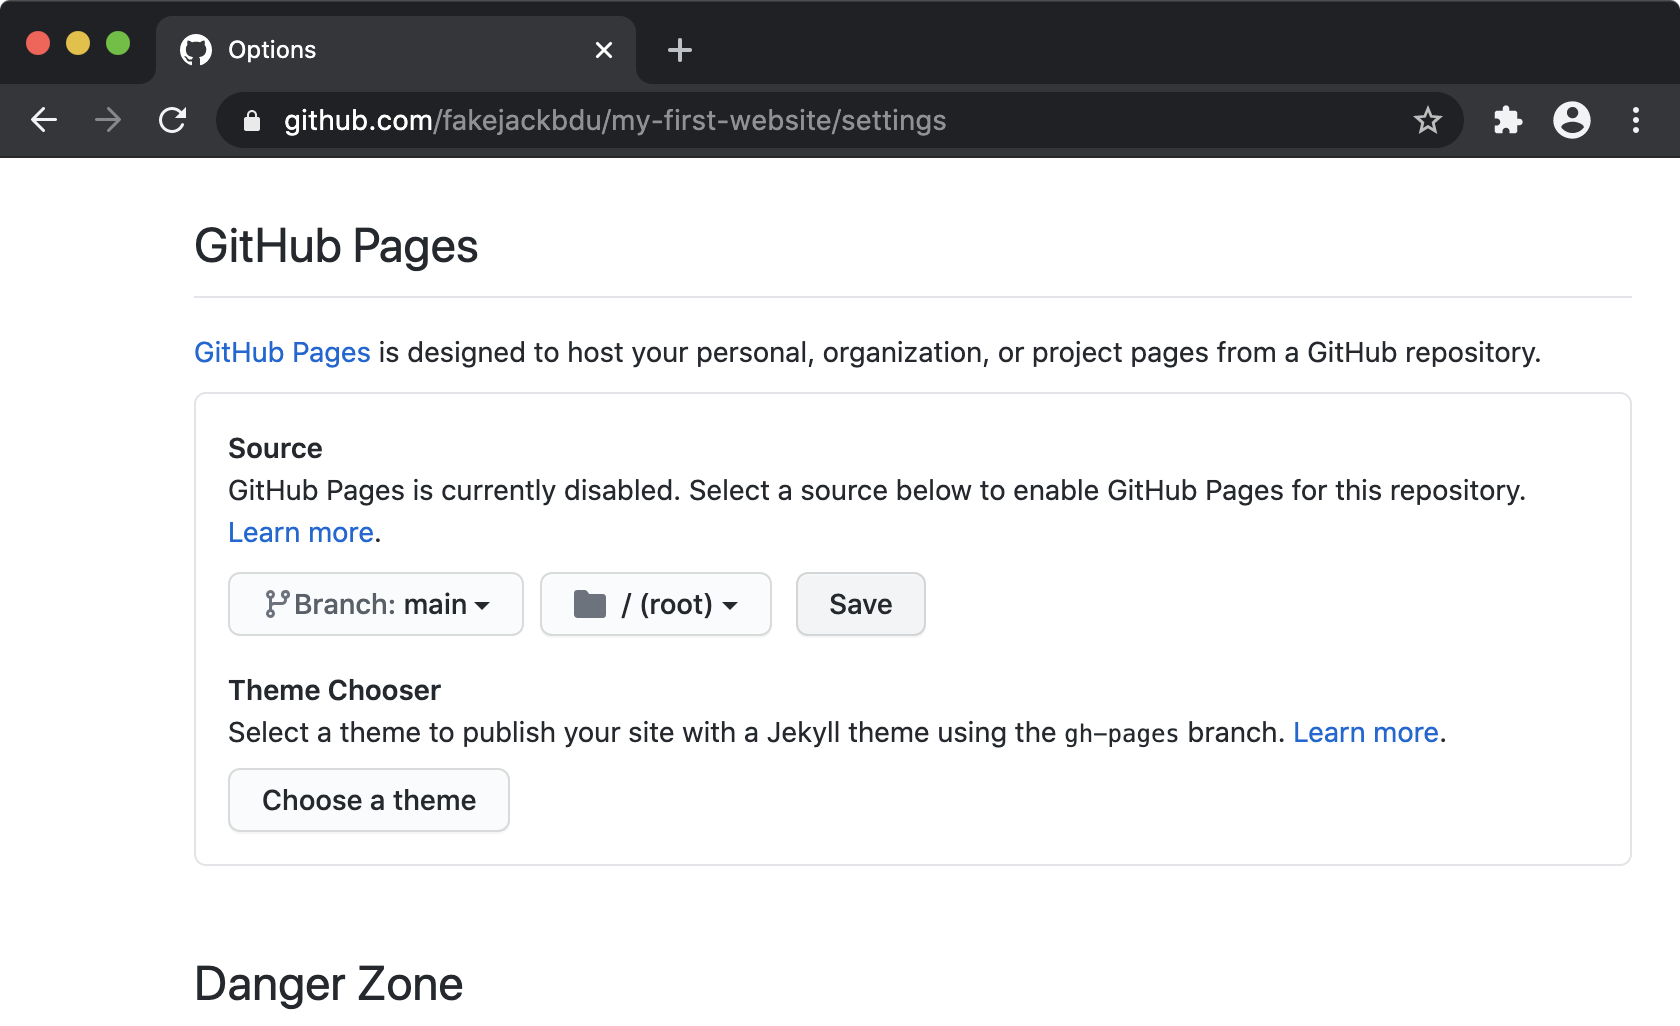The width and height of the screenshot is (1680, 1026).
Task: Close the Options tab
Action: 604,50
